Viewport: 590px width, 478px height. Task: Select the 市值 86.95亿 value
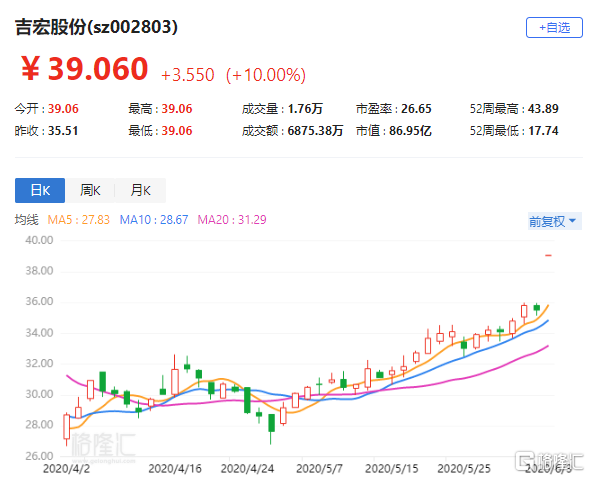[410, 131]
